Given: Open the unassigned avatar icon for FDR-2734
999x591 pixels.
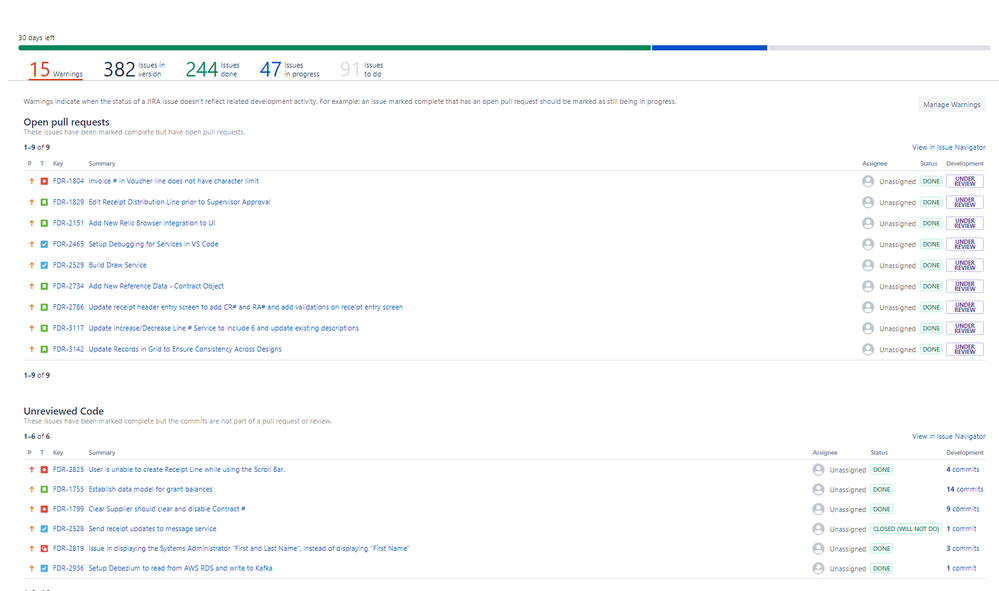Looking at the screenshot, I should [x=866, y=286].
